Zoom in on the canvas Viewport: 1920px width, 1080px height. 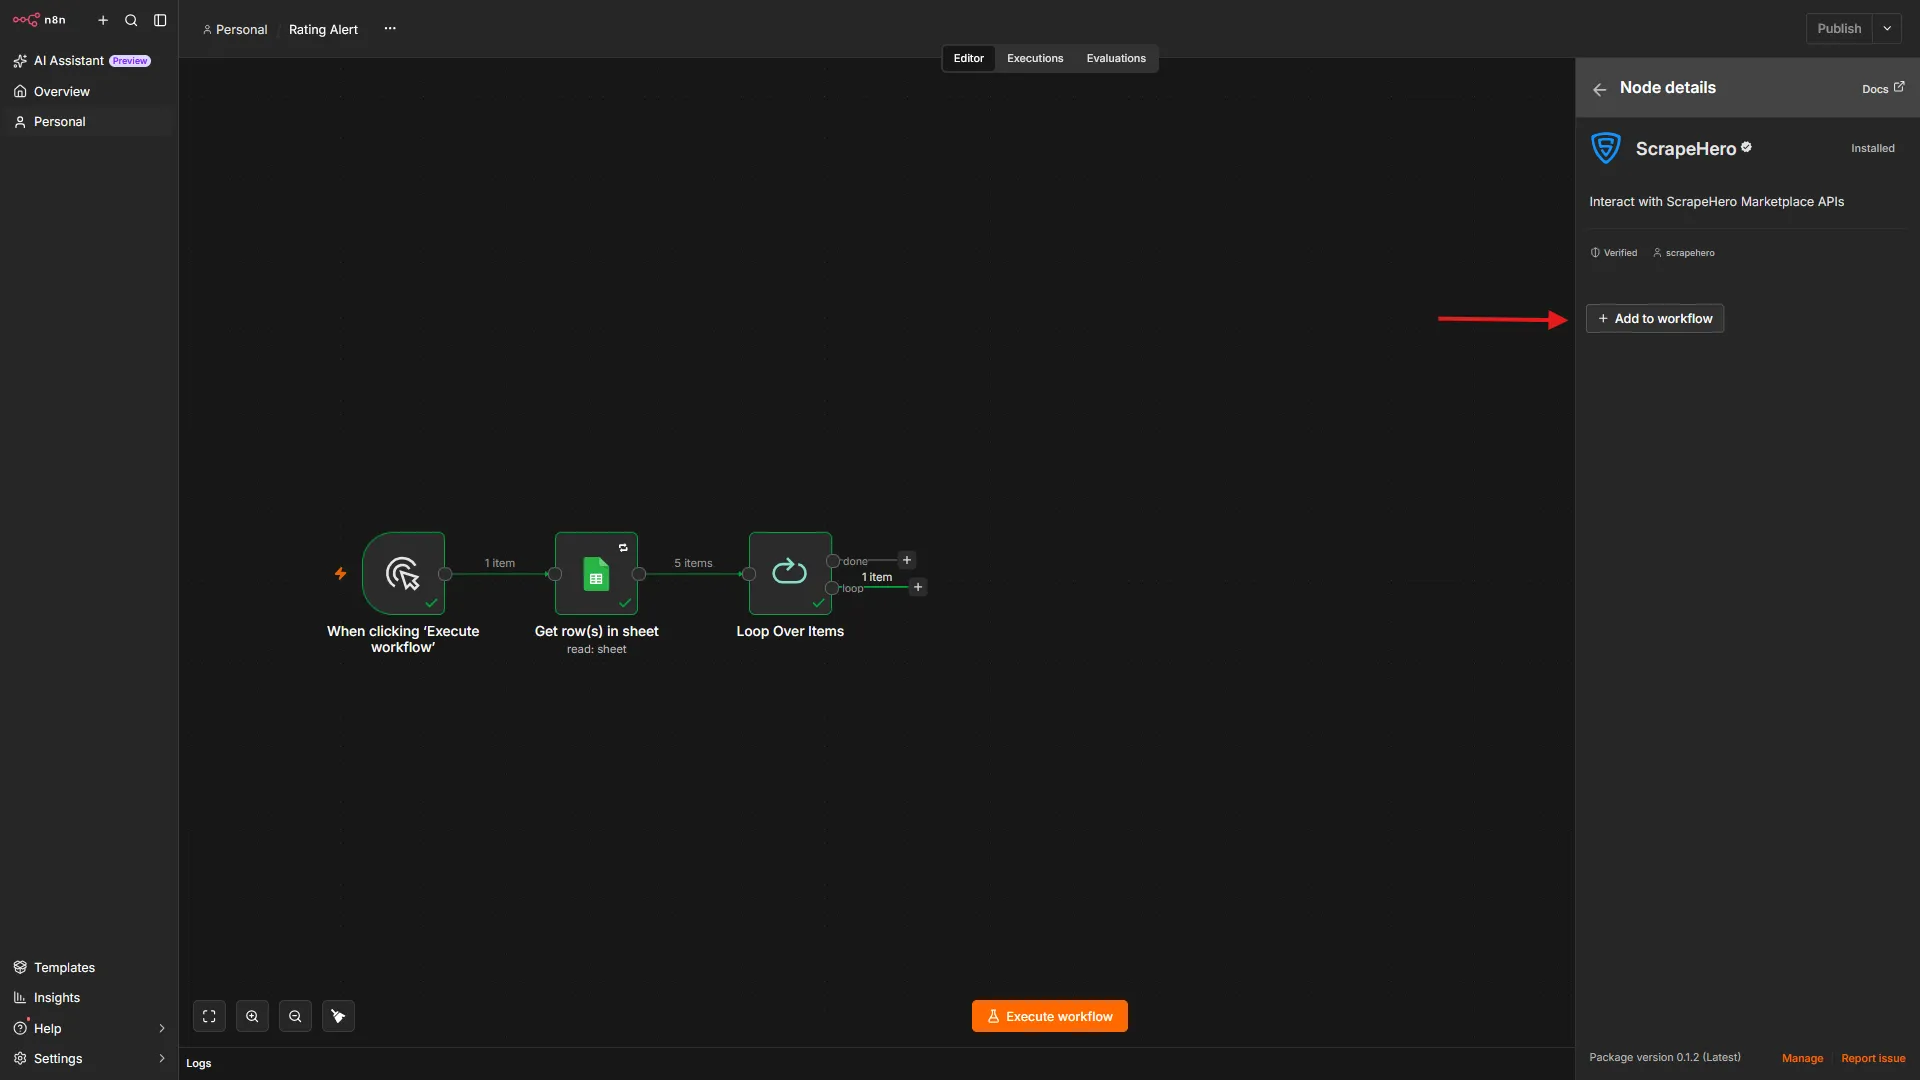pos(252,1016)
